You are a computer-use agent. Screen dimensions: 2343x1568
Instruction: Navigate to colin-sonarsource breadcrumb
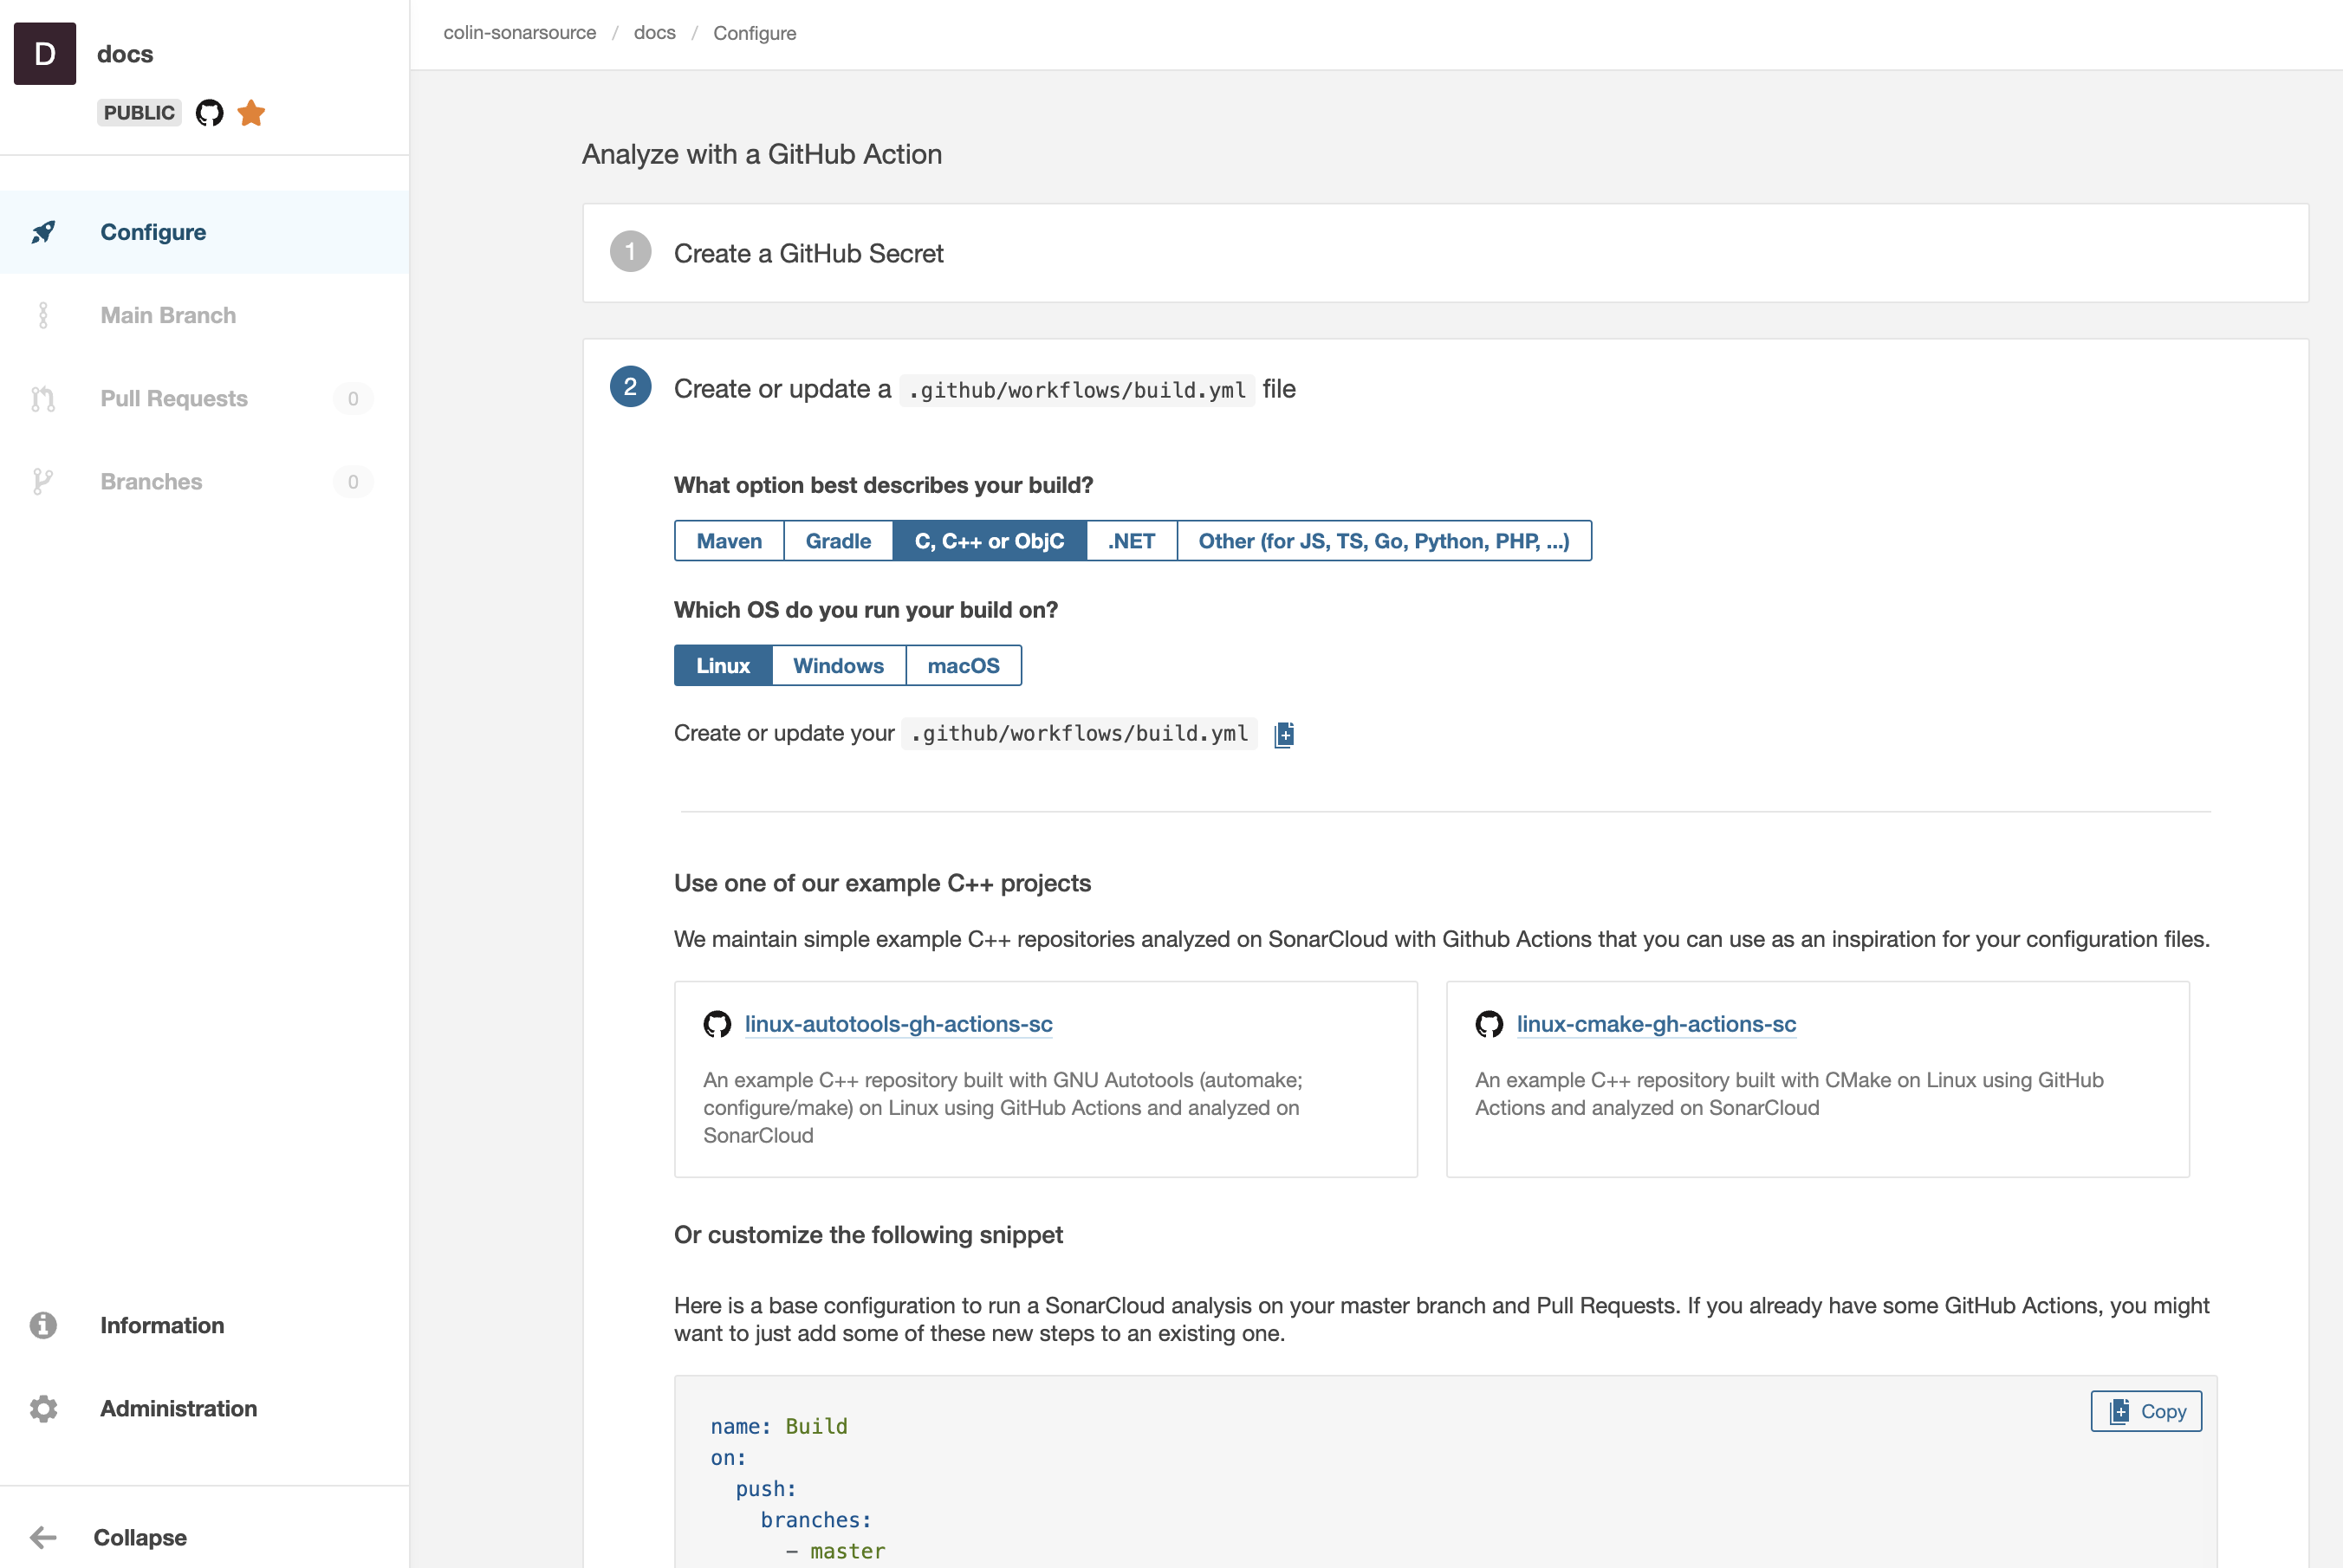point(520,33)
